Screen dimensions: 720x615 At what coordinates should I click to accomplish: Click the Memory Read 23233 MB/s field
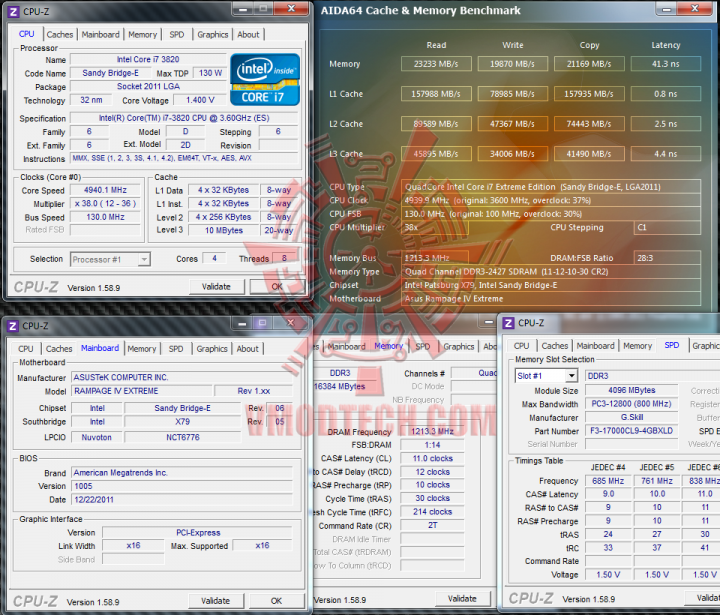coord(436,64)
